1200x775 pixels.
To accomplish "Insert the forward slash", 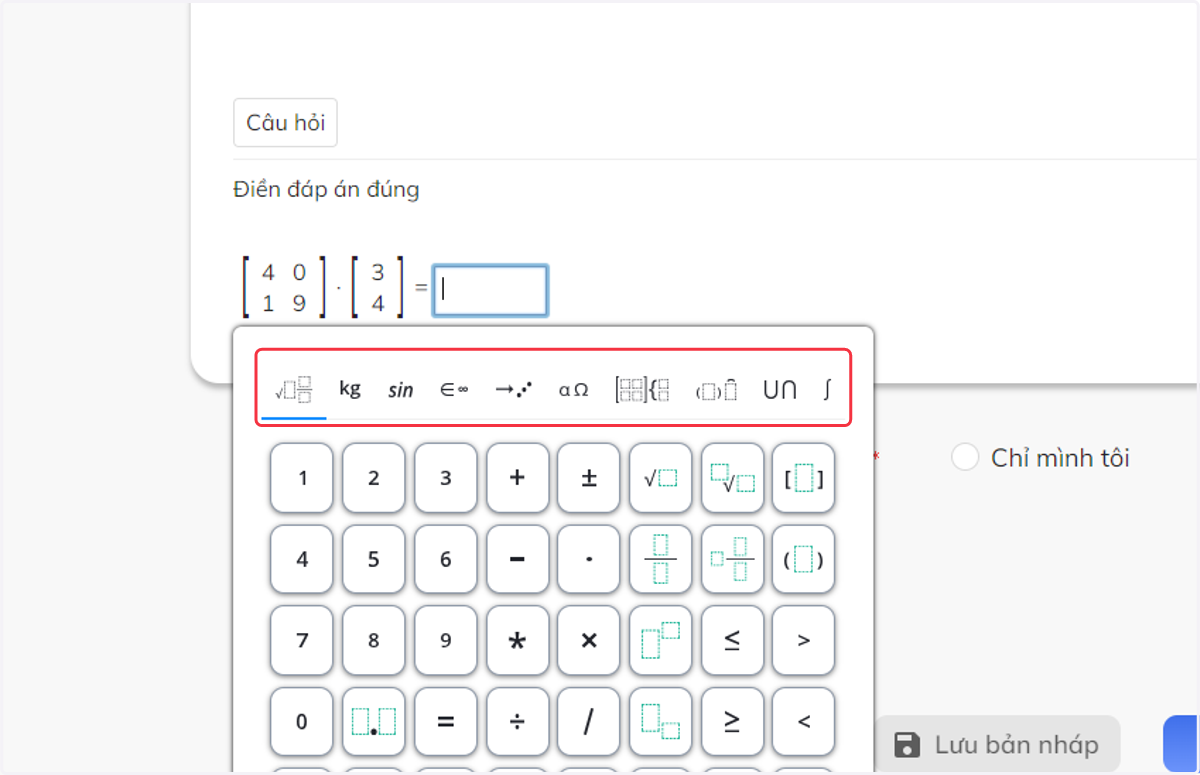I will [589, 721].
